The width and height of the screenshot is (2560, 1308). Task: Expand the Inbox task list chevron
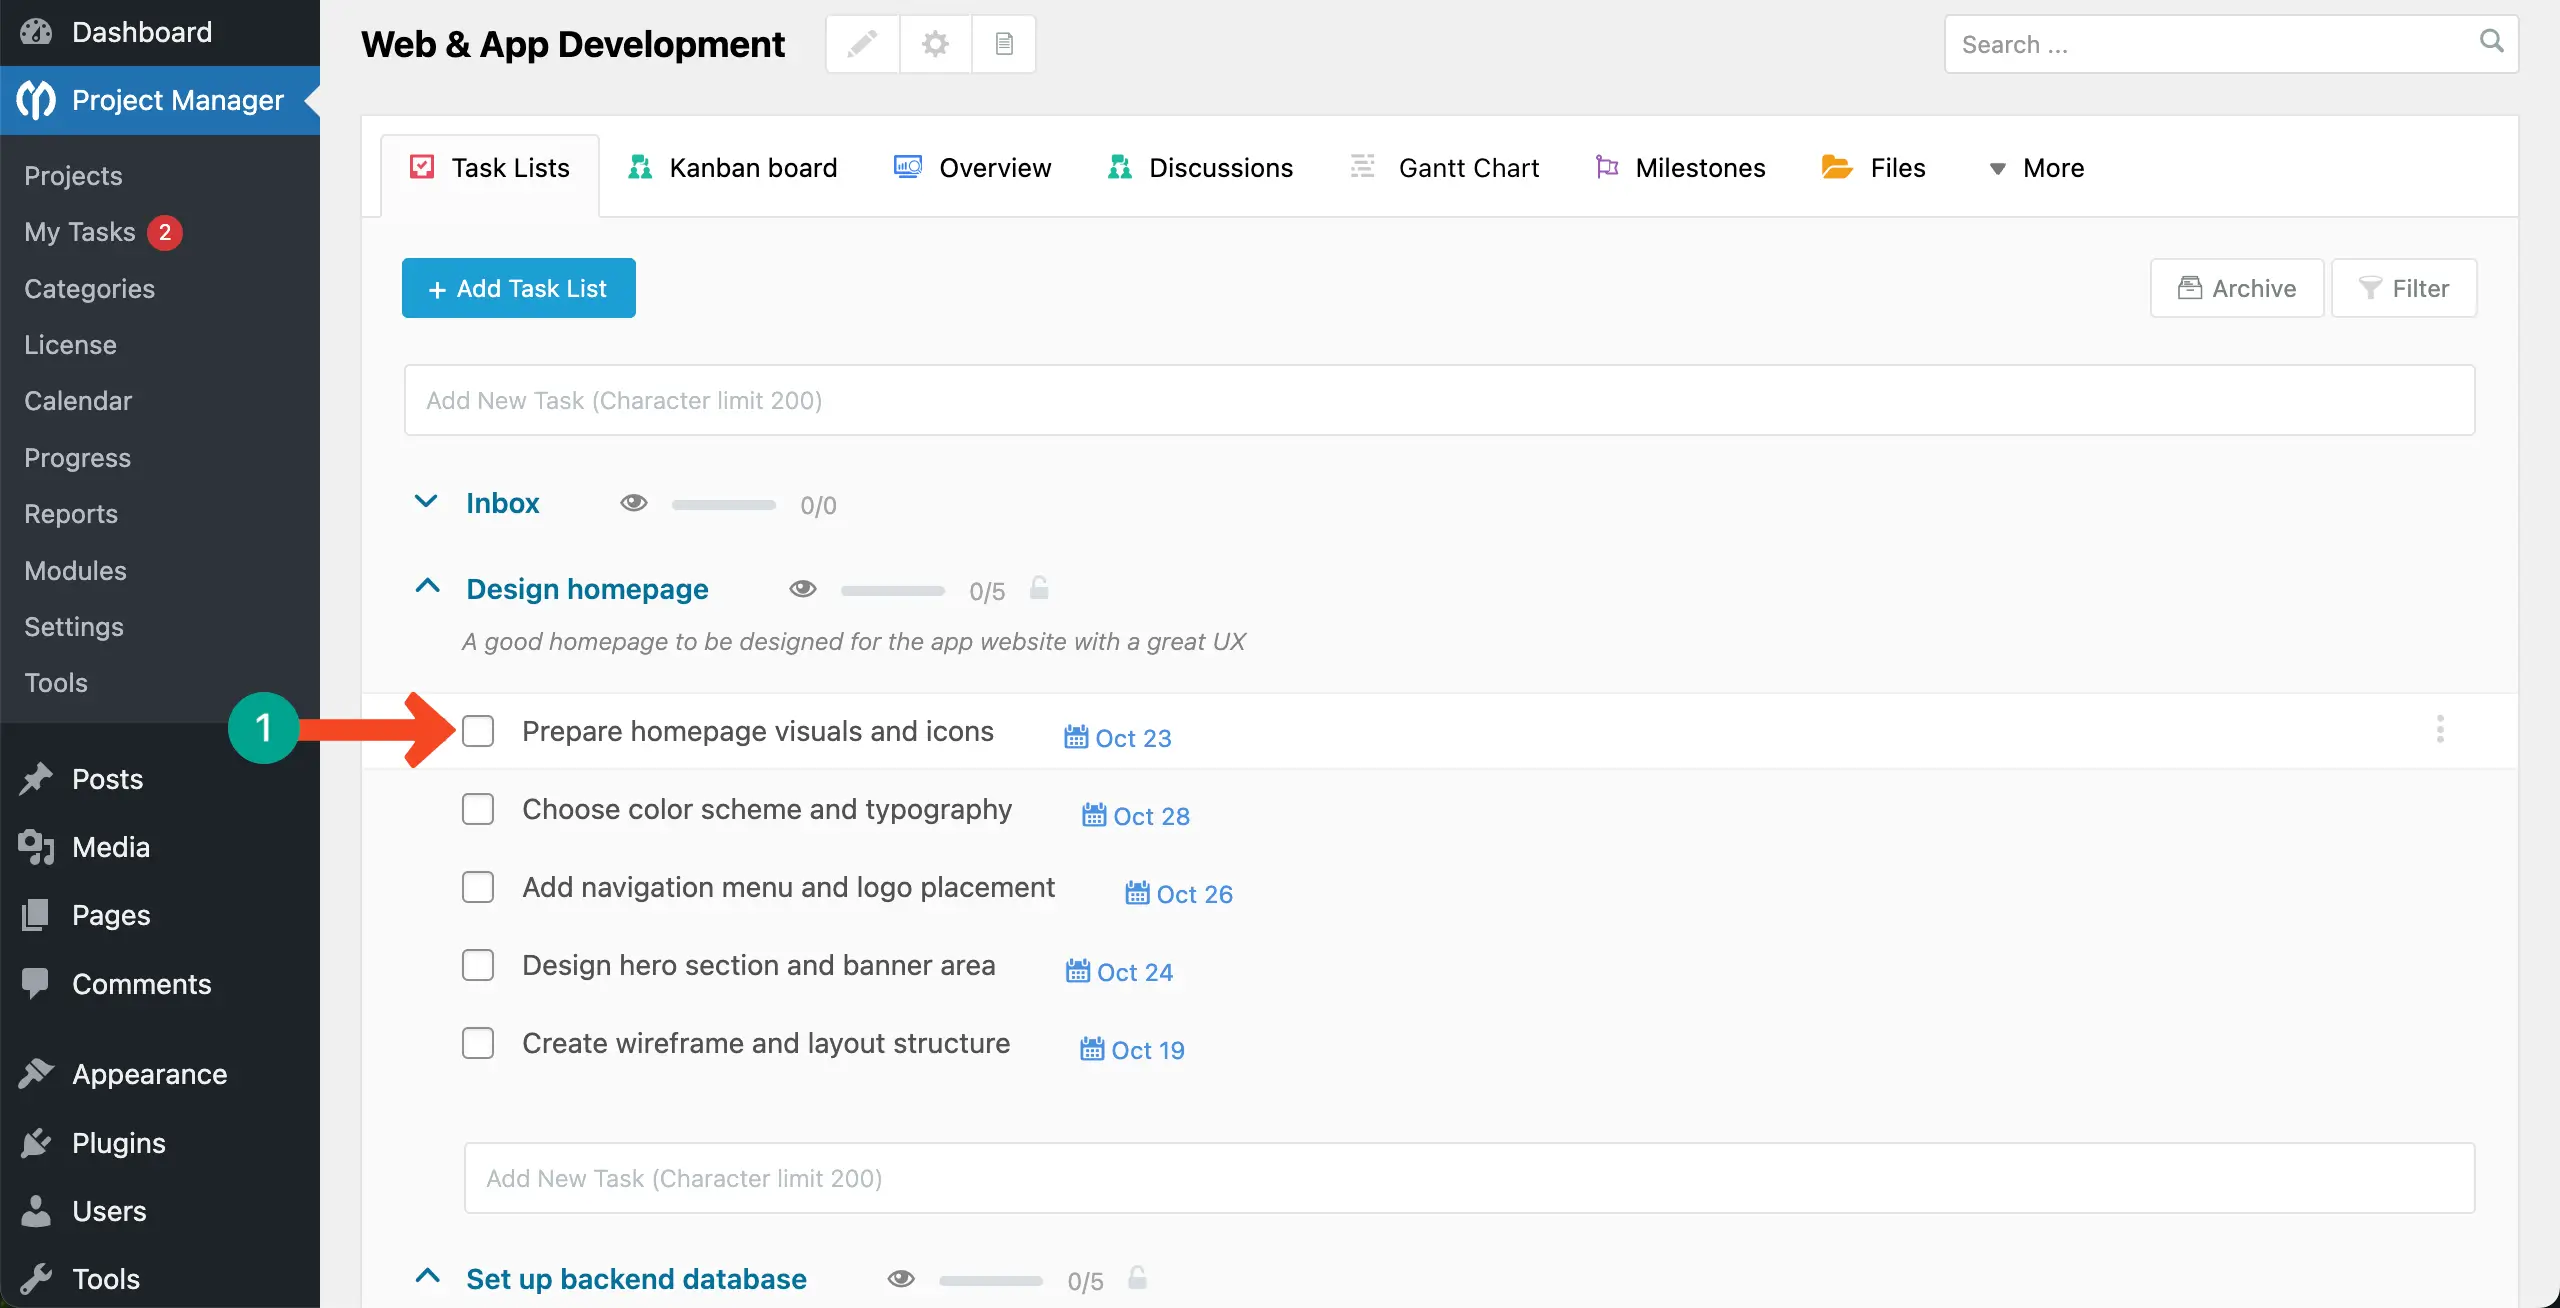[426, 502]
